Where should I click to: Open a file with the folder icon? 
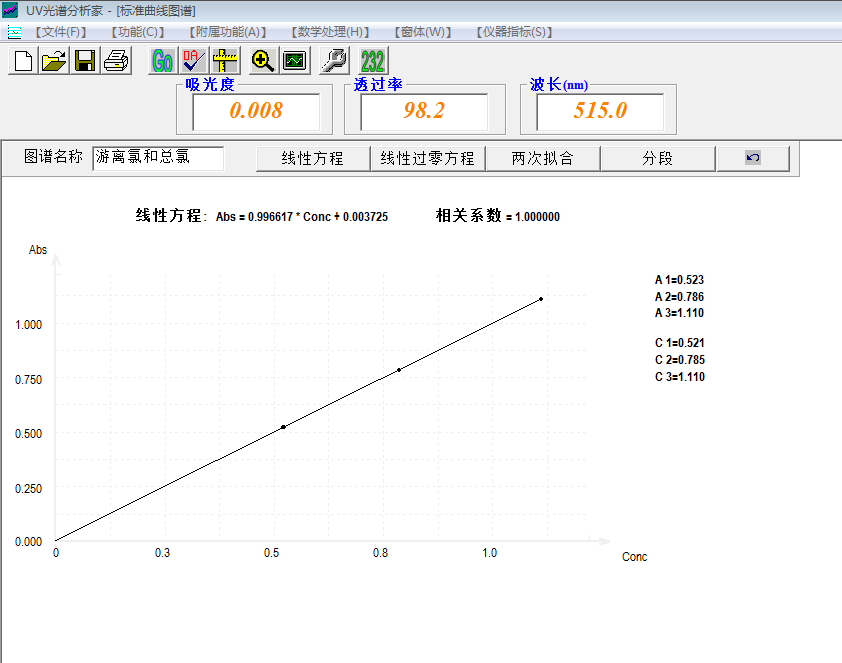point(53,61)
